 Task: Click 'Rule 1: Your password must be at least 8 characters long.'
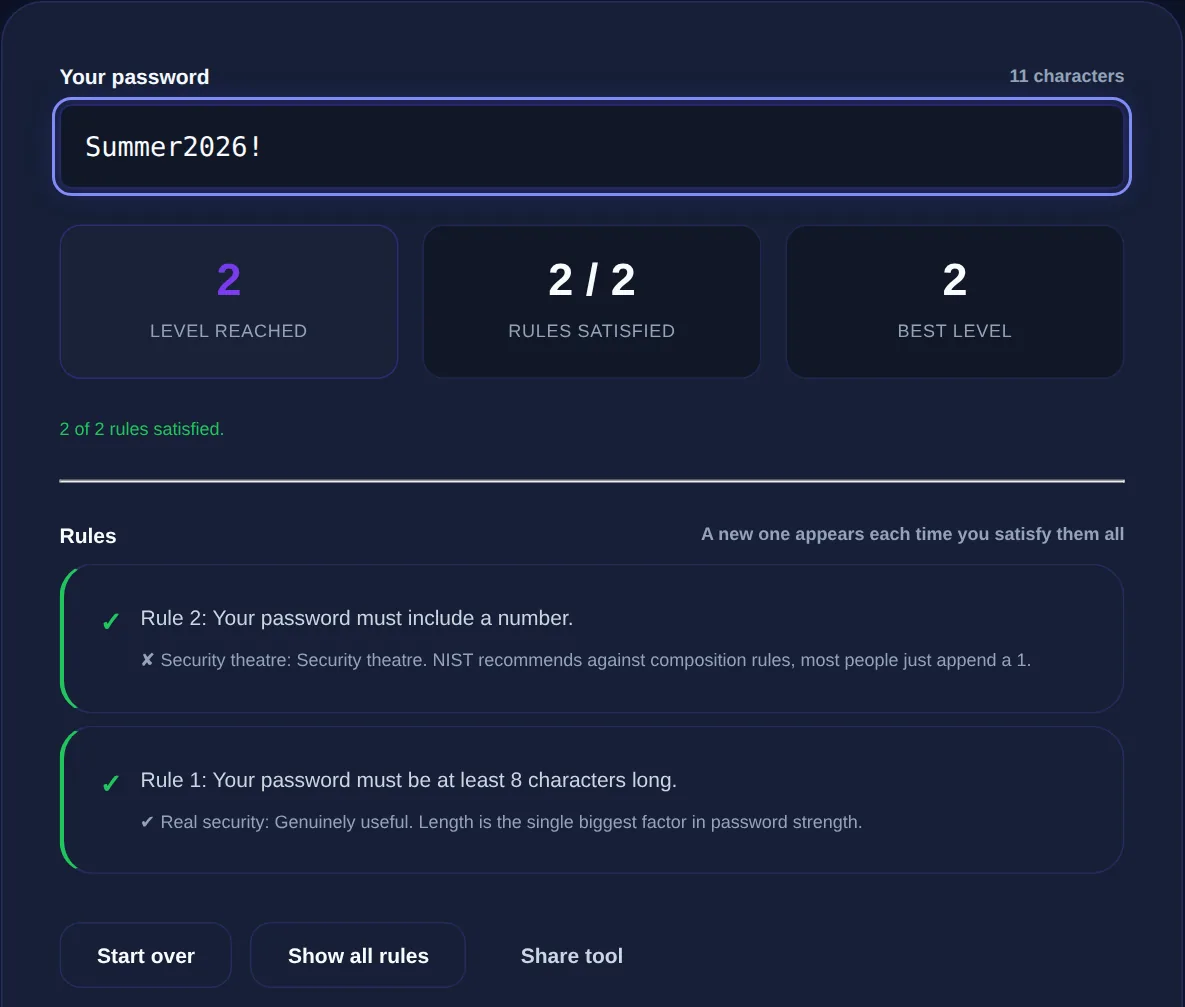409,780
